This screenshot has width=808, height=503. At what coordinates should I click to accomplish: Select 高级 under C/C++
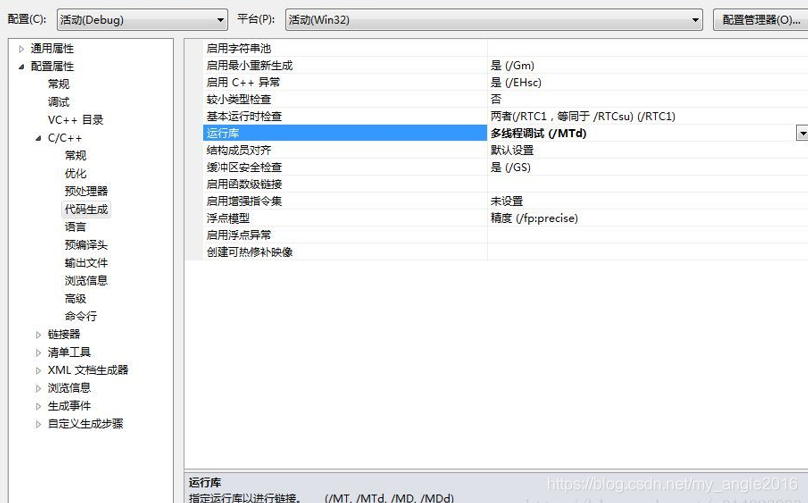[x=76, y=298]
